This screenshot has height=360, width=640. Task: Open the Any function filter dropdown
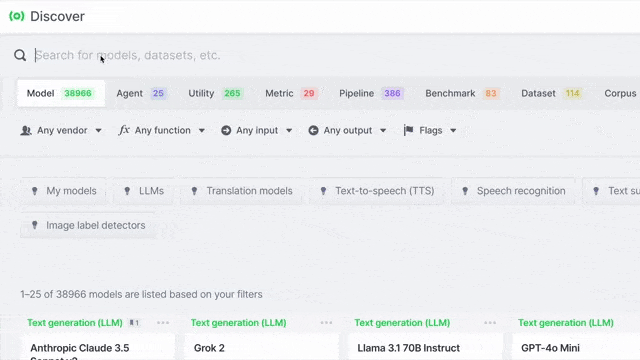[x=162, y=131]
